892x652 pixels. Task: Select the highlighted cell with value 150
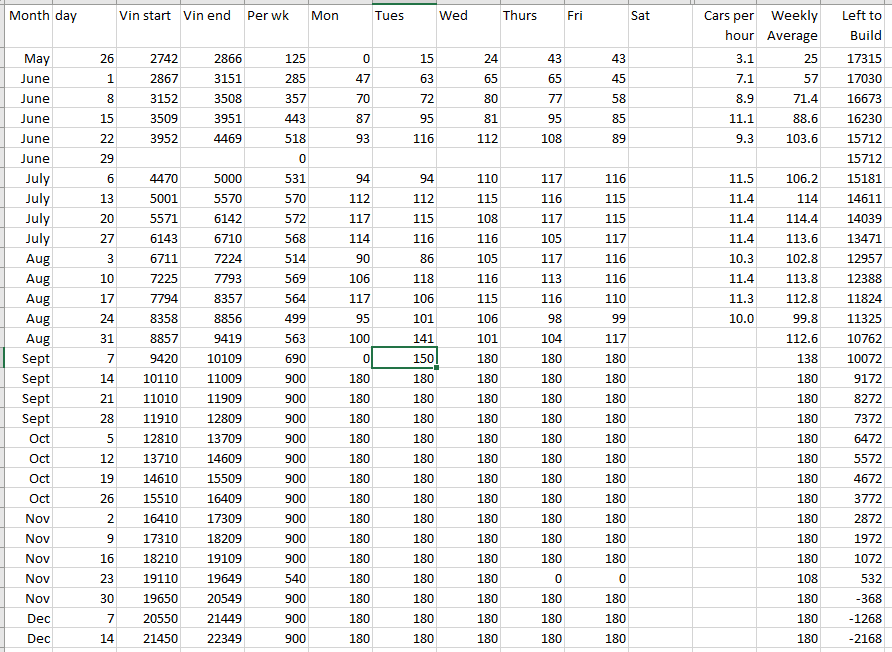(404, 358)
